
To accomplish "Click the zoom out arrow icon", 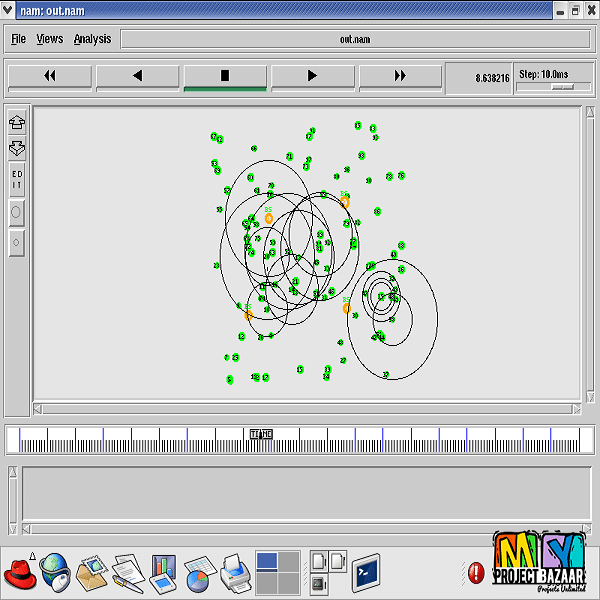I will [17, 148].
